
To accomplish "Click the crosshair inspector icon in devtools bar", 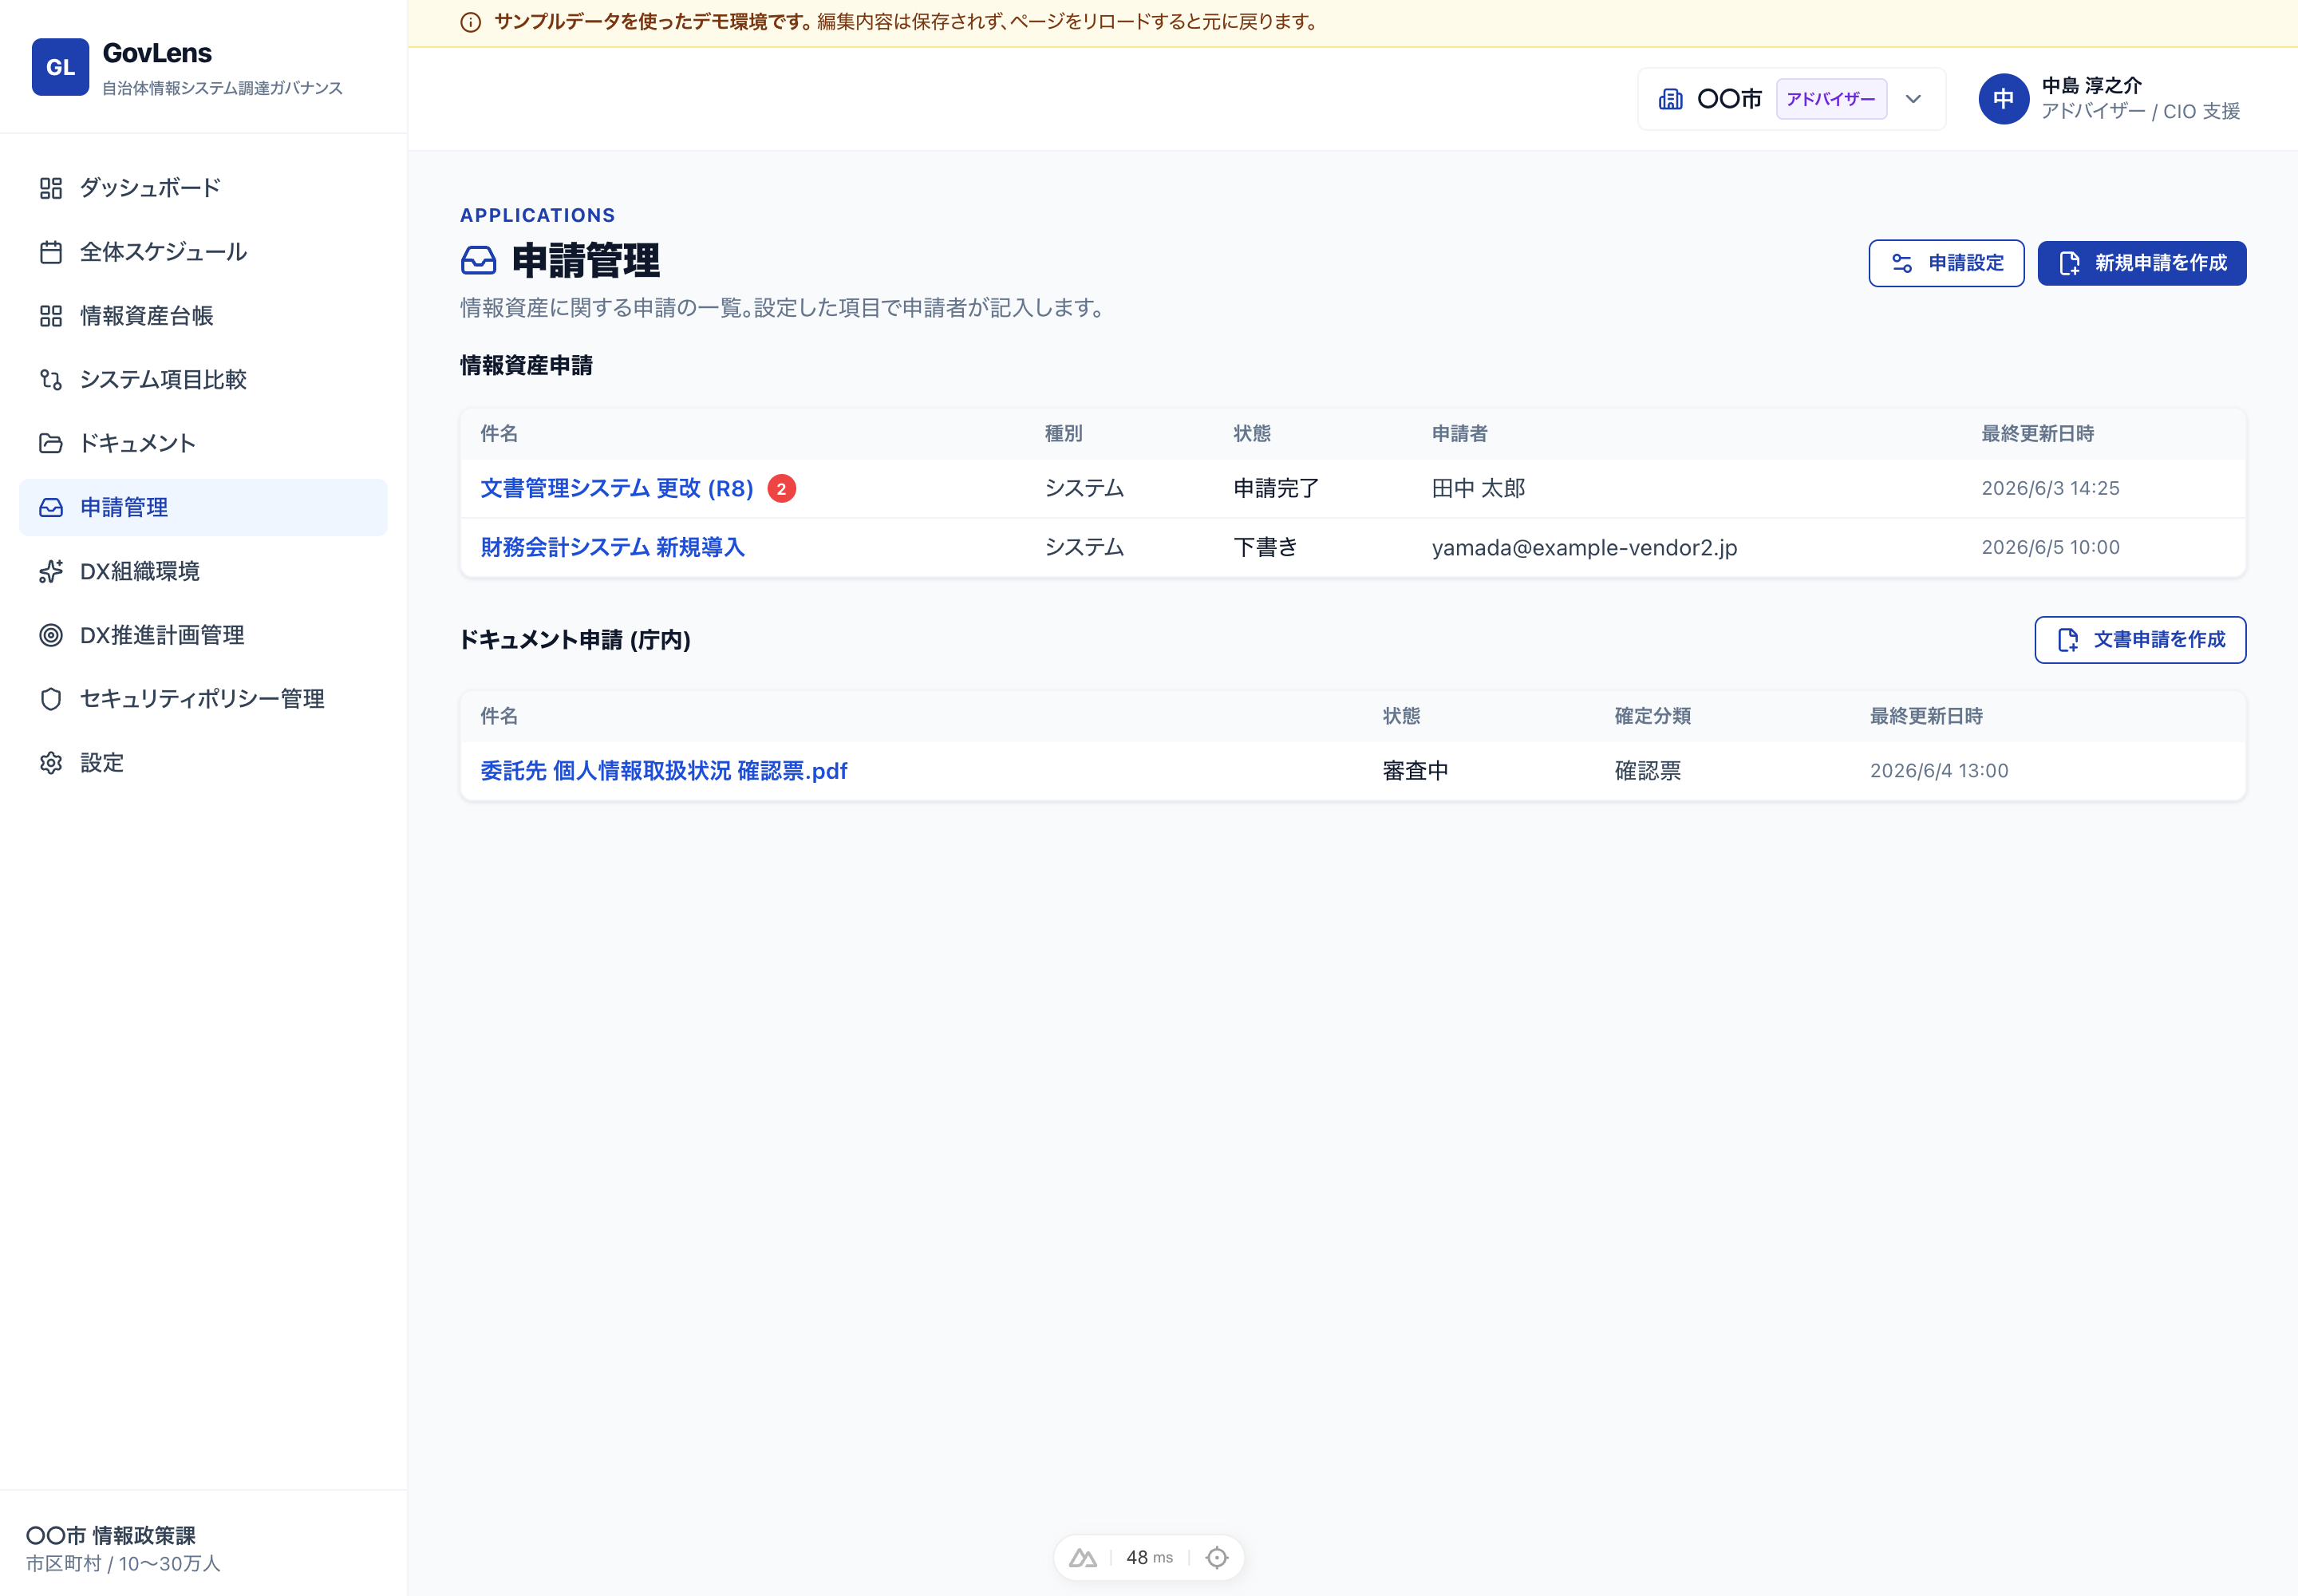I will click(1217, 1558).
